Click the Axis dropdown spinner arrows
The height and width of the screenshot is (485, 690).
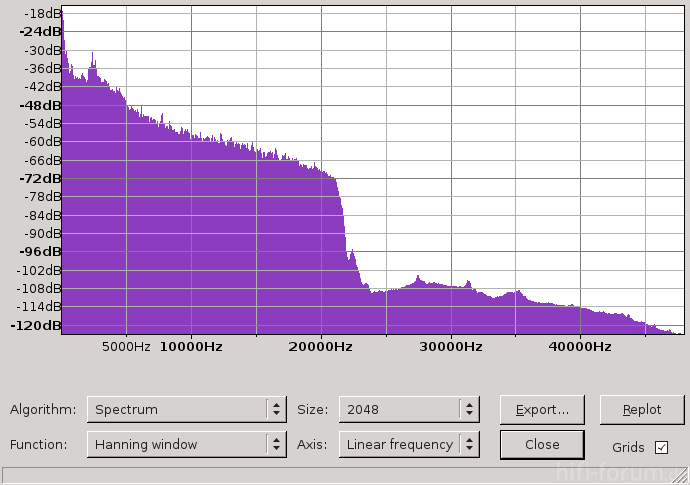coord(470,445)
